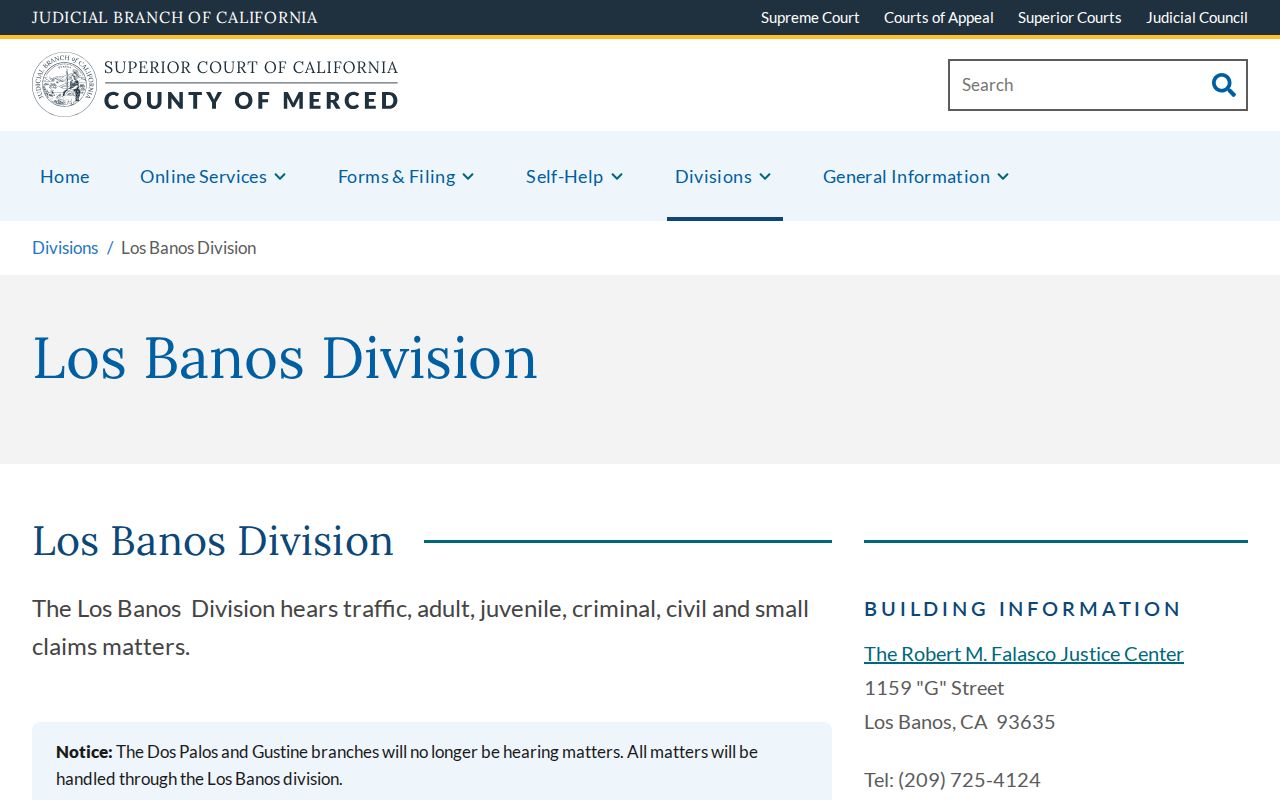Expand the Divisions chevron

[x=765, y=177]
